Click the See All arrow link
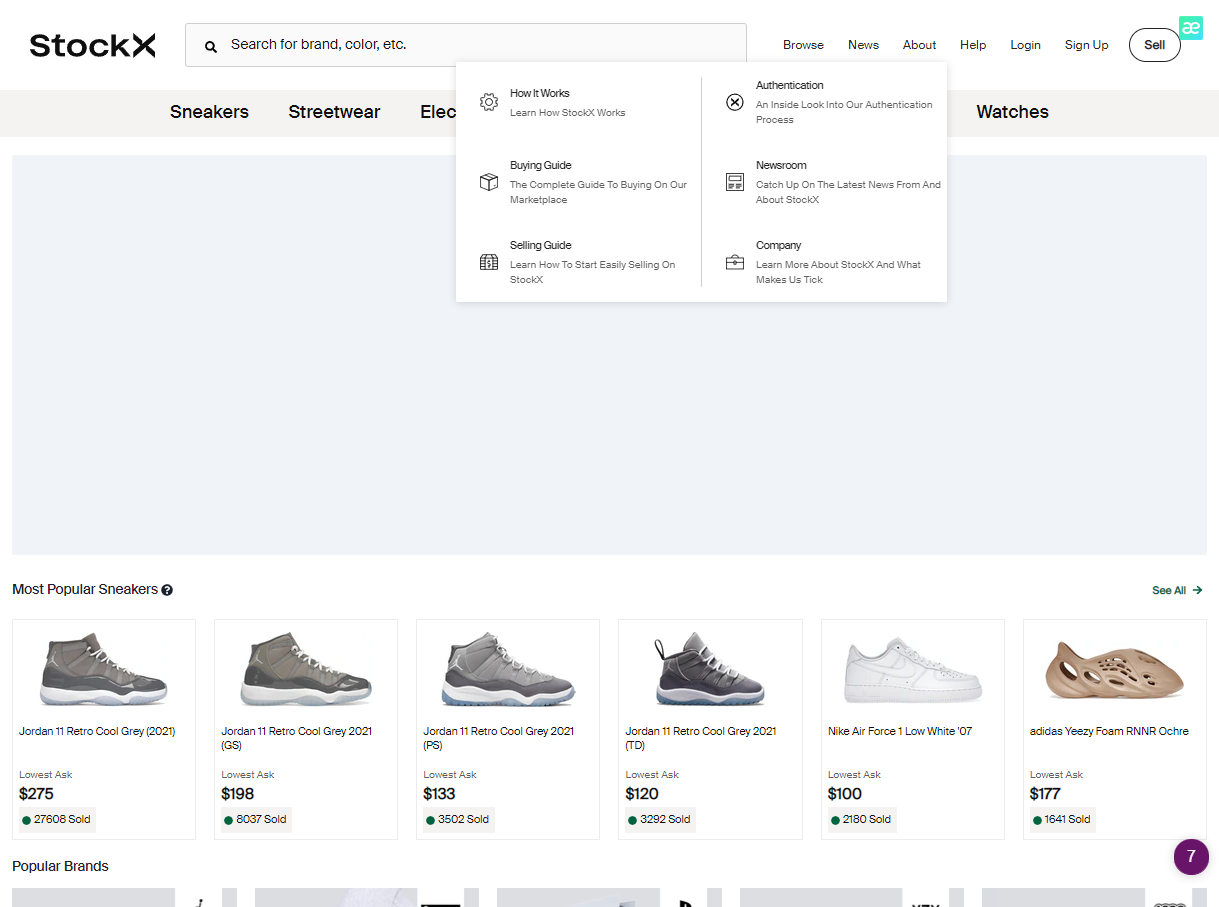1219x907 pixels. 1177,590
